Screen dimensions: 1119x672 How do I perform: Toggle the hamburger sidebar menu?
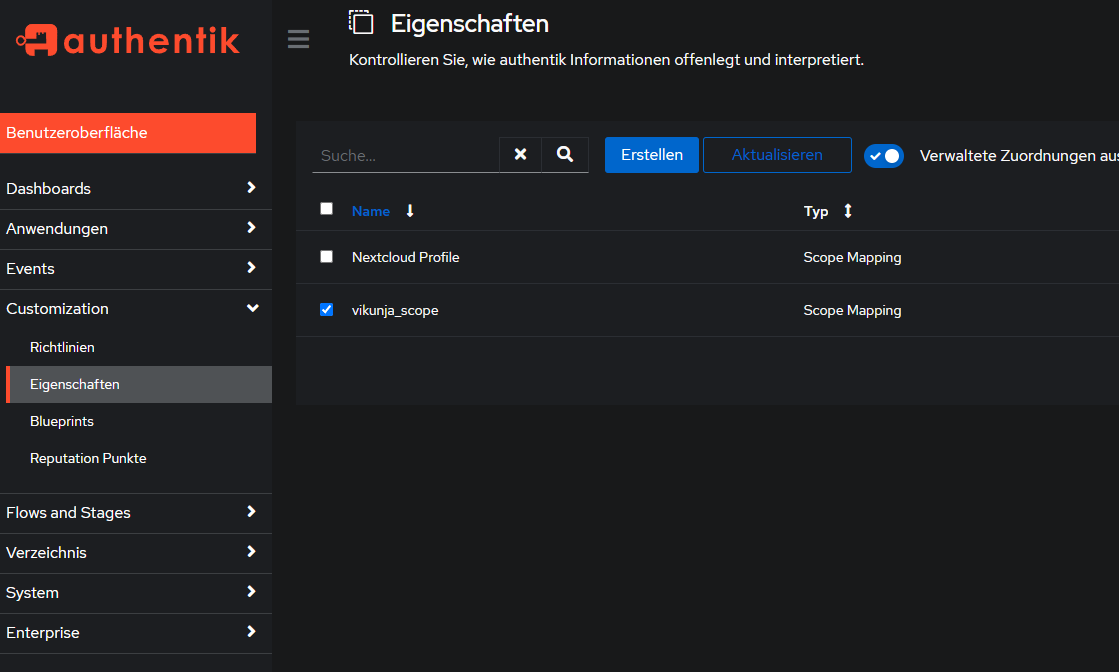[x=298, y=40]
